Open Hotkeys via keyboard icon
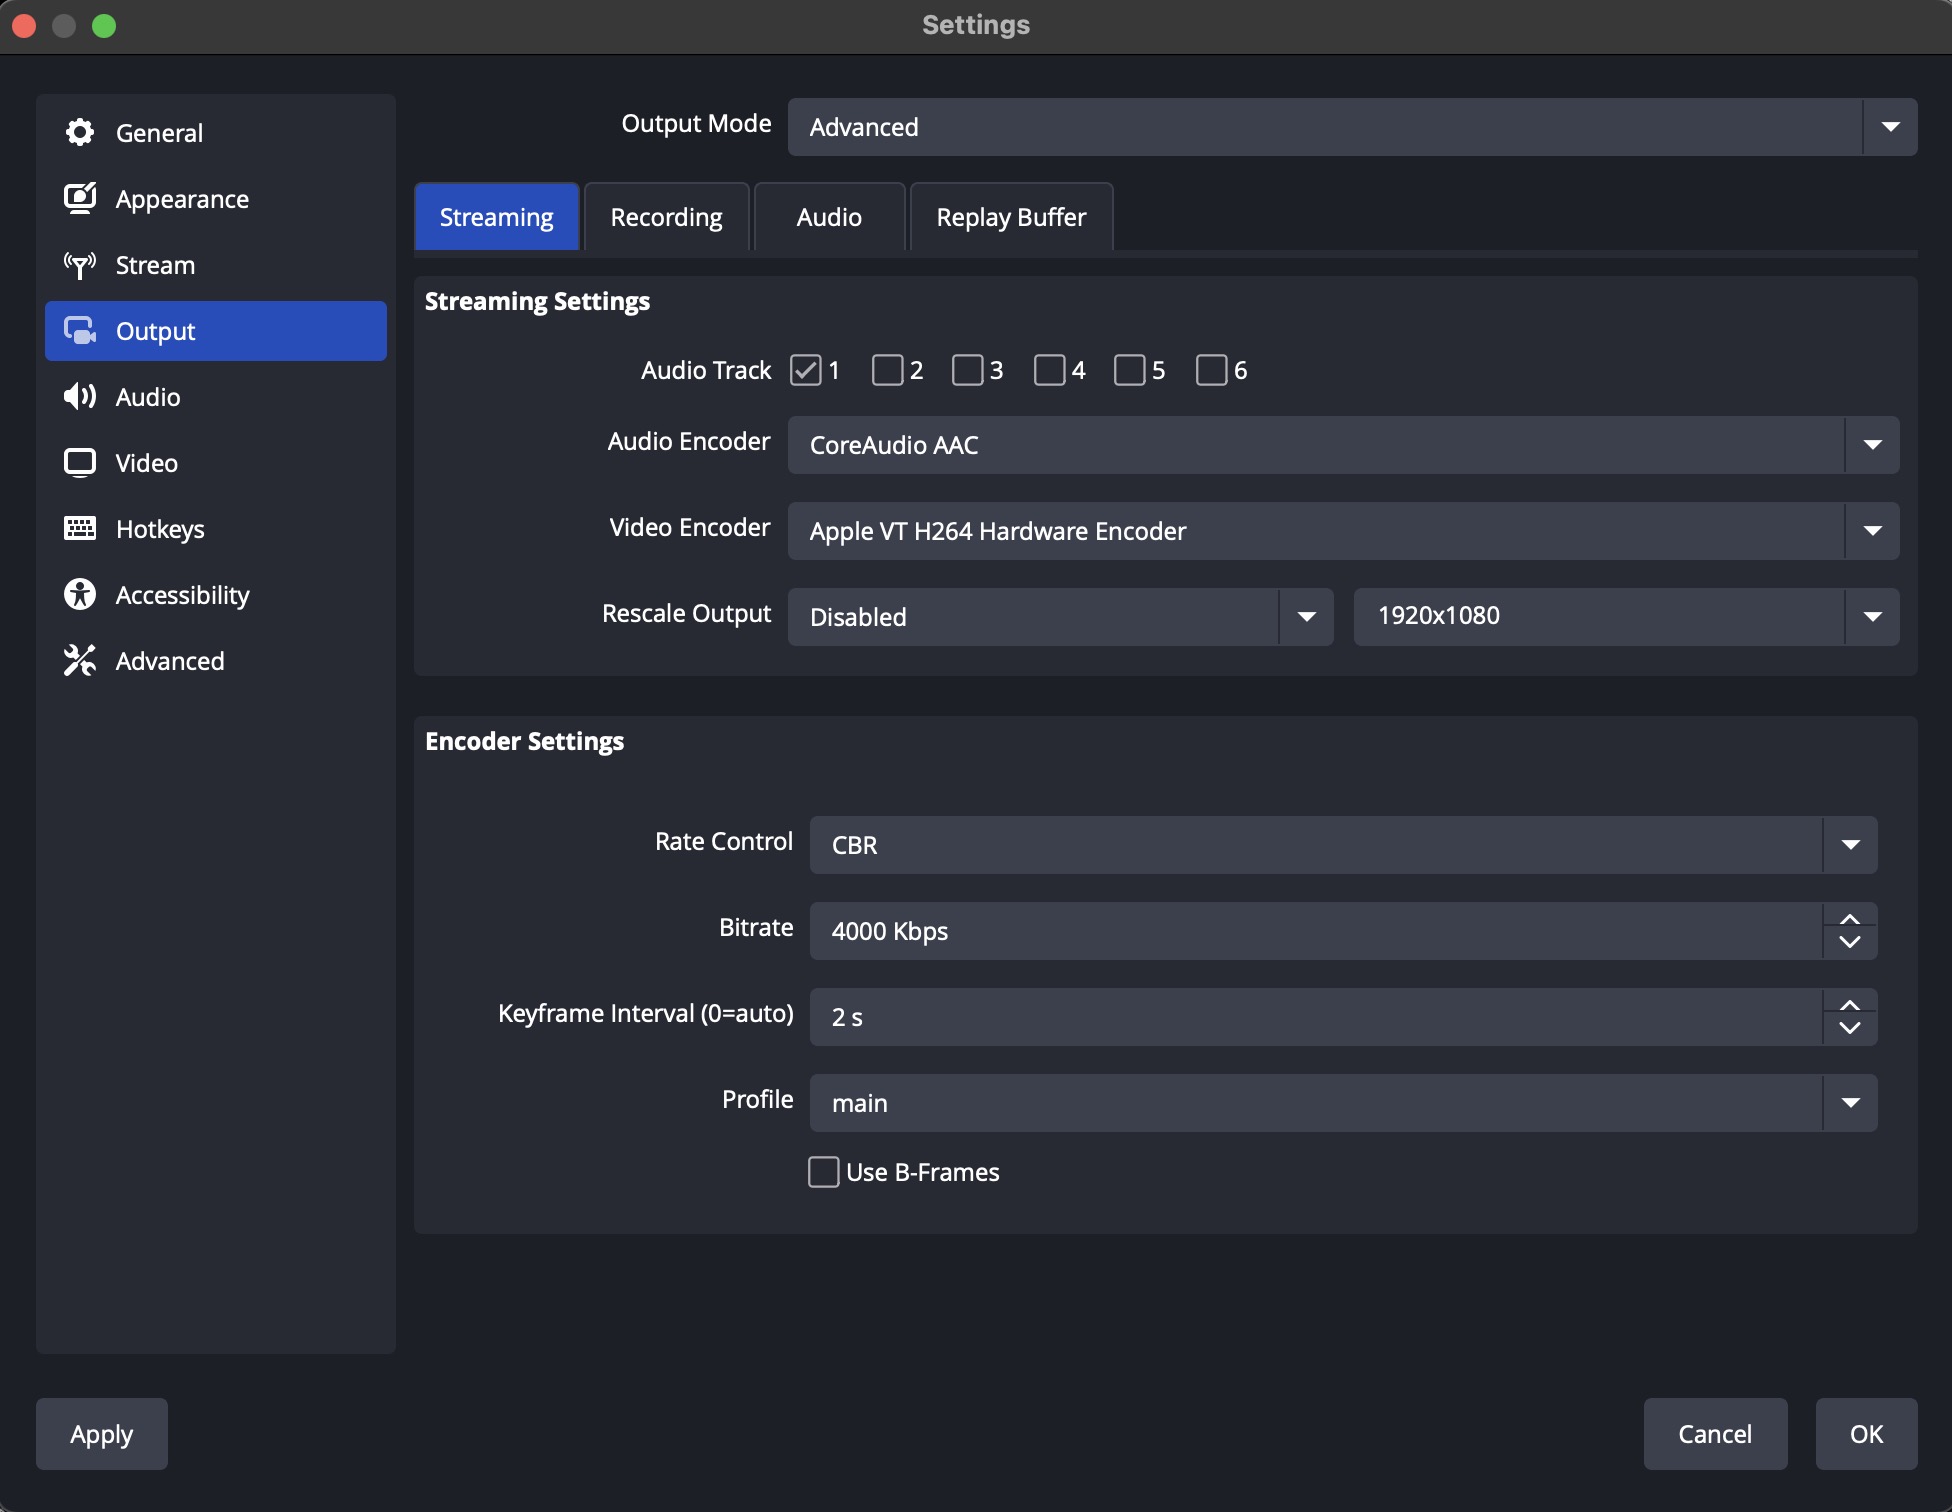 pyautogui.click(x=80, y=529)
